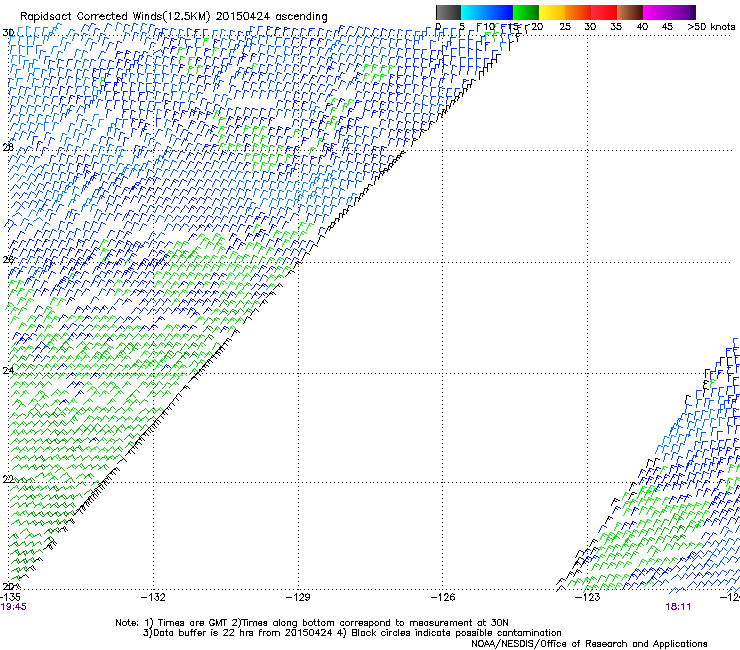Click the NOAA/NESDIS credit text
This screenshot has width=740, height=650.
pyautogui.click(x=589, y=644)
